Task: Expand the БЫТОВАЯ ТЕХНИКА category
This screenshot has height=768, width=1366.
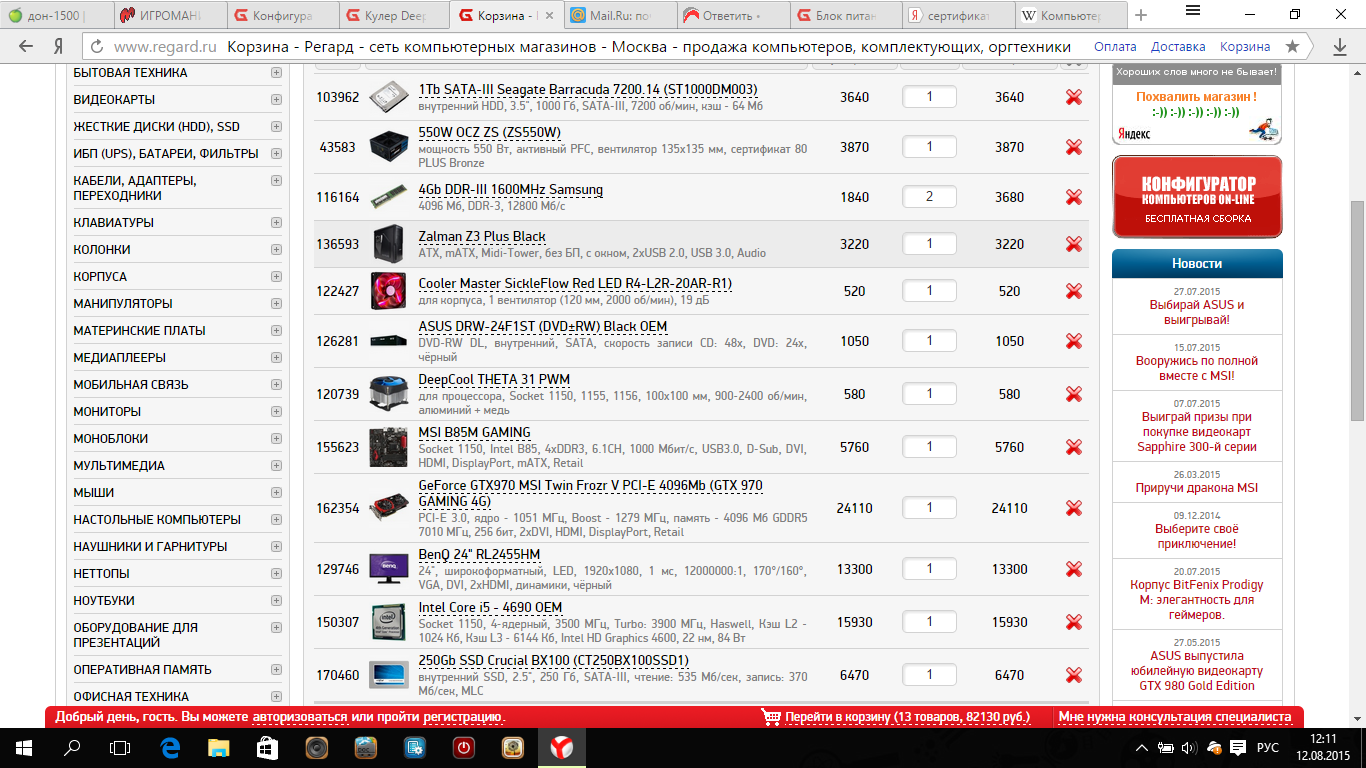Action: [x=276, y=73]
